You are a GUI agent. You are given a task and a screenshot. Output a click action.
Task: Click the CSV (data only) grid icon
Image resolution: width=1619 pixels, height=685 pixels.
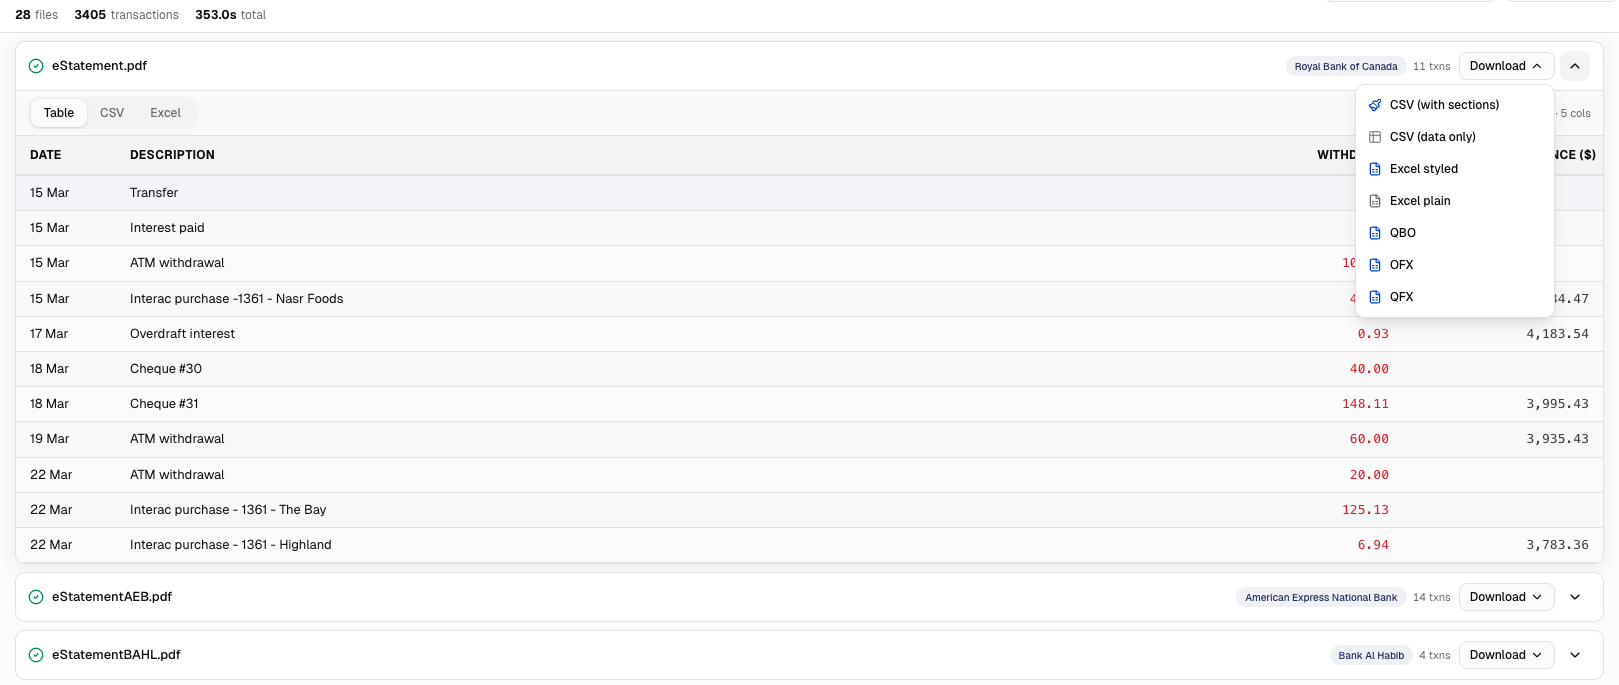click(1375, 136)
